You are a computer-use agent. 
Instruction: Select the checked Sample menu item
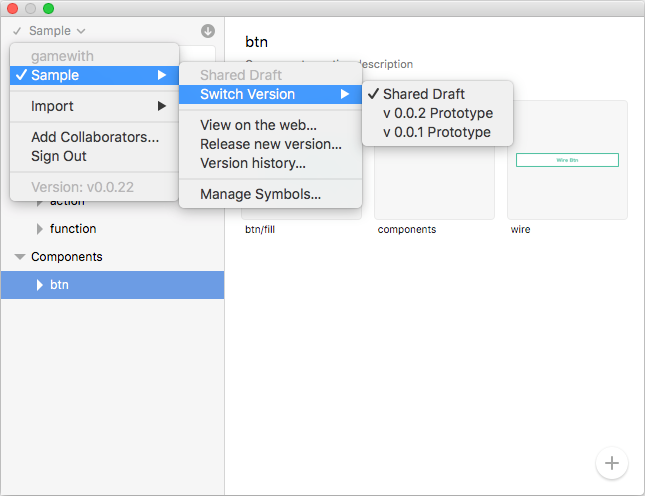(x=94, y=75)
